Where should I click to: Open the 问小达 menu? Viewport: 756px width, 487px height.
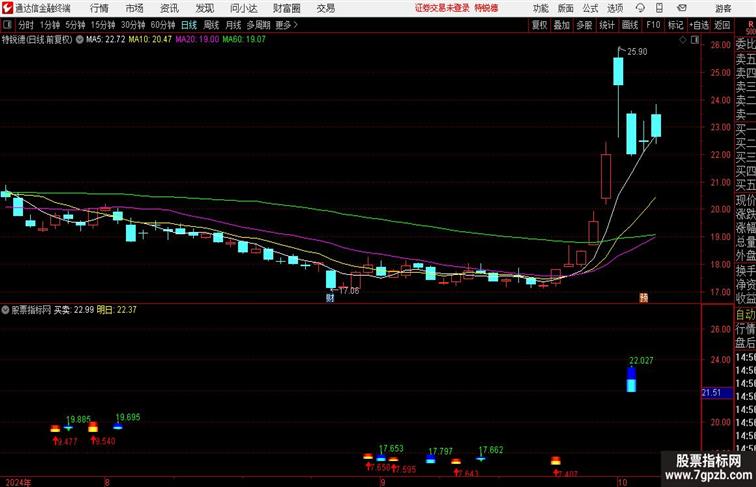pyautogui.click(x=243, y=8)
